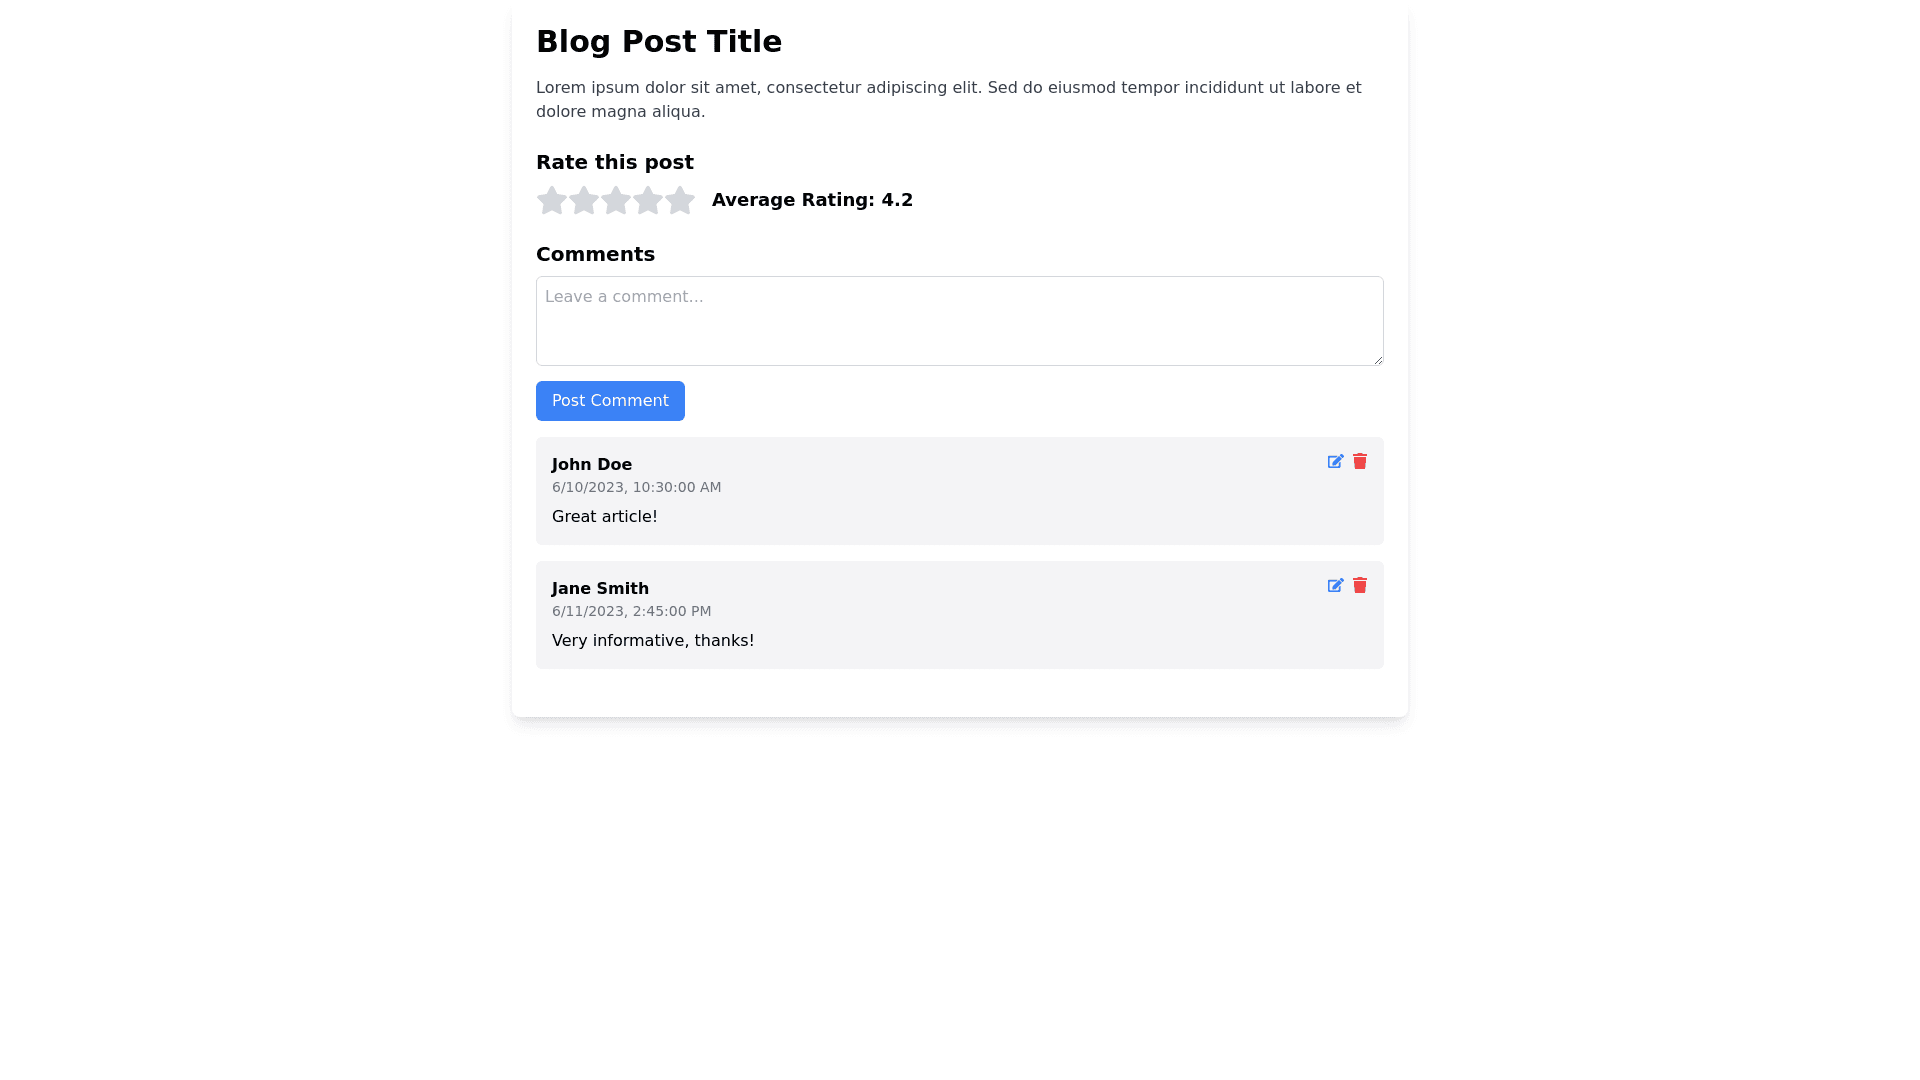The height and width of the screenshot is (1080, 1920).
Task: Click the "Very informative, thanks!" comment text
Action: click(x=653, y=641)
